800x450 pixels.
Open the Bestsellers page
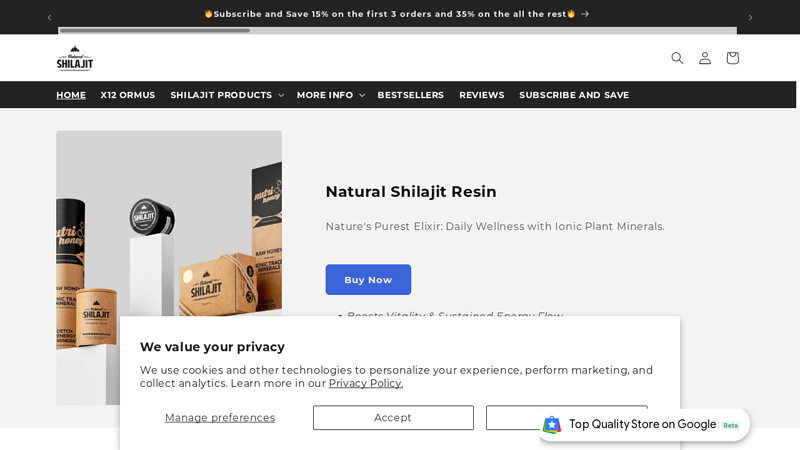410,95
